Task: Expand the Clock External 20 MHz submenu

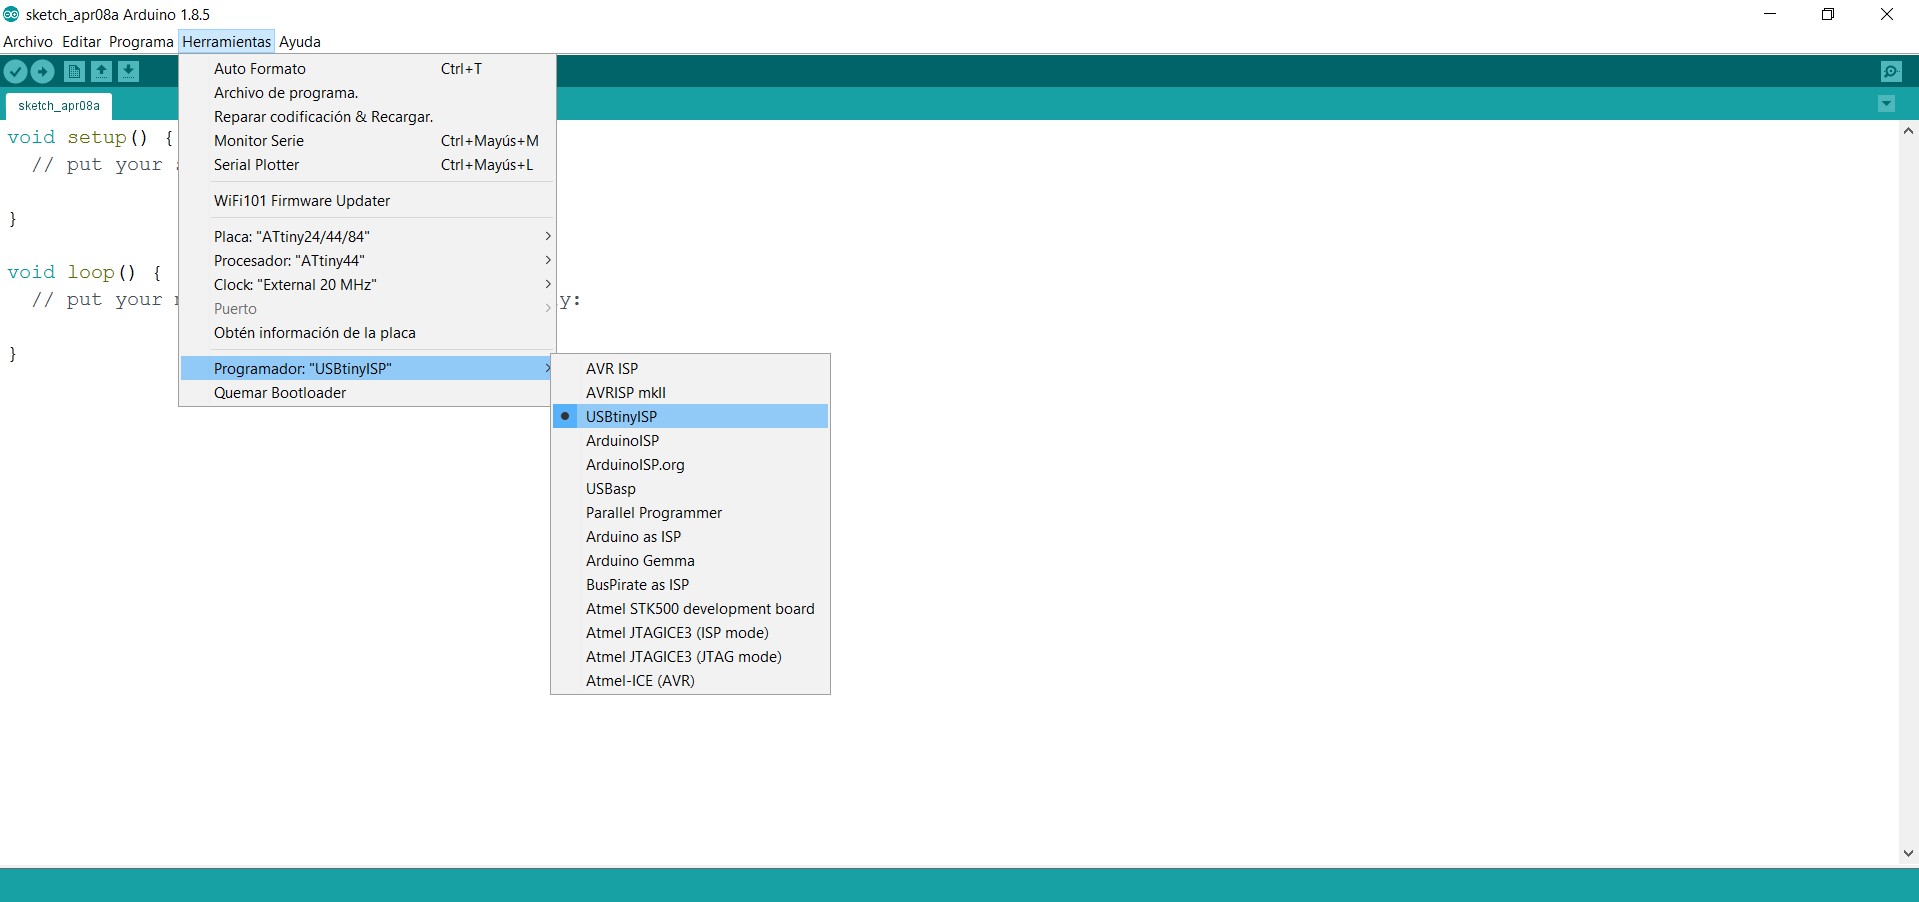Action: (x=367, y=284)
